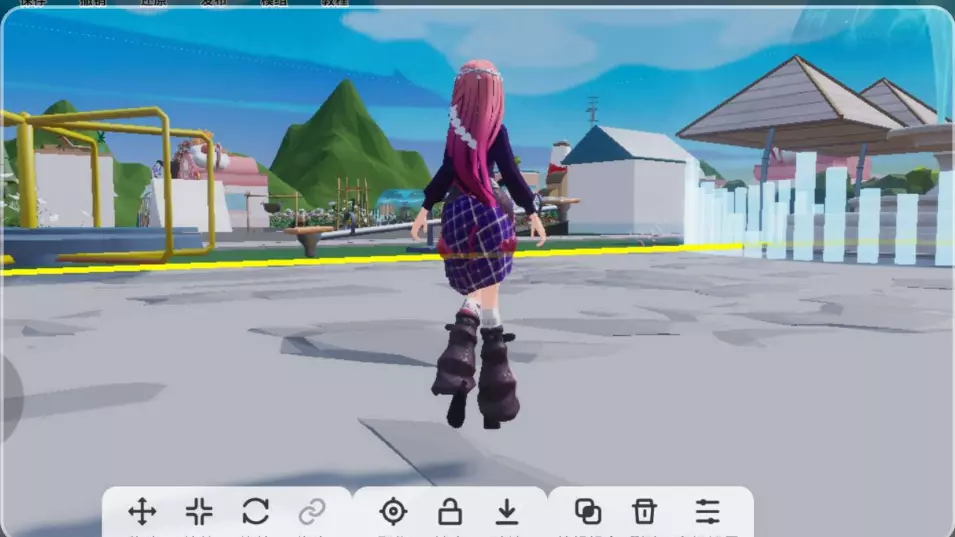The width and height of the screenshot is (955, 537).
Task: Click 撤销 (Undo) in the top bar
Action: (x=92, y=3)
